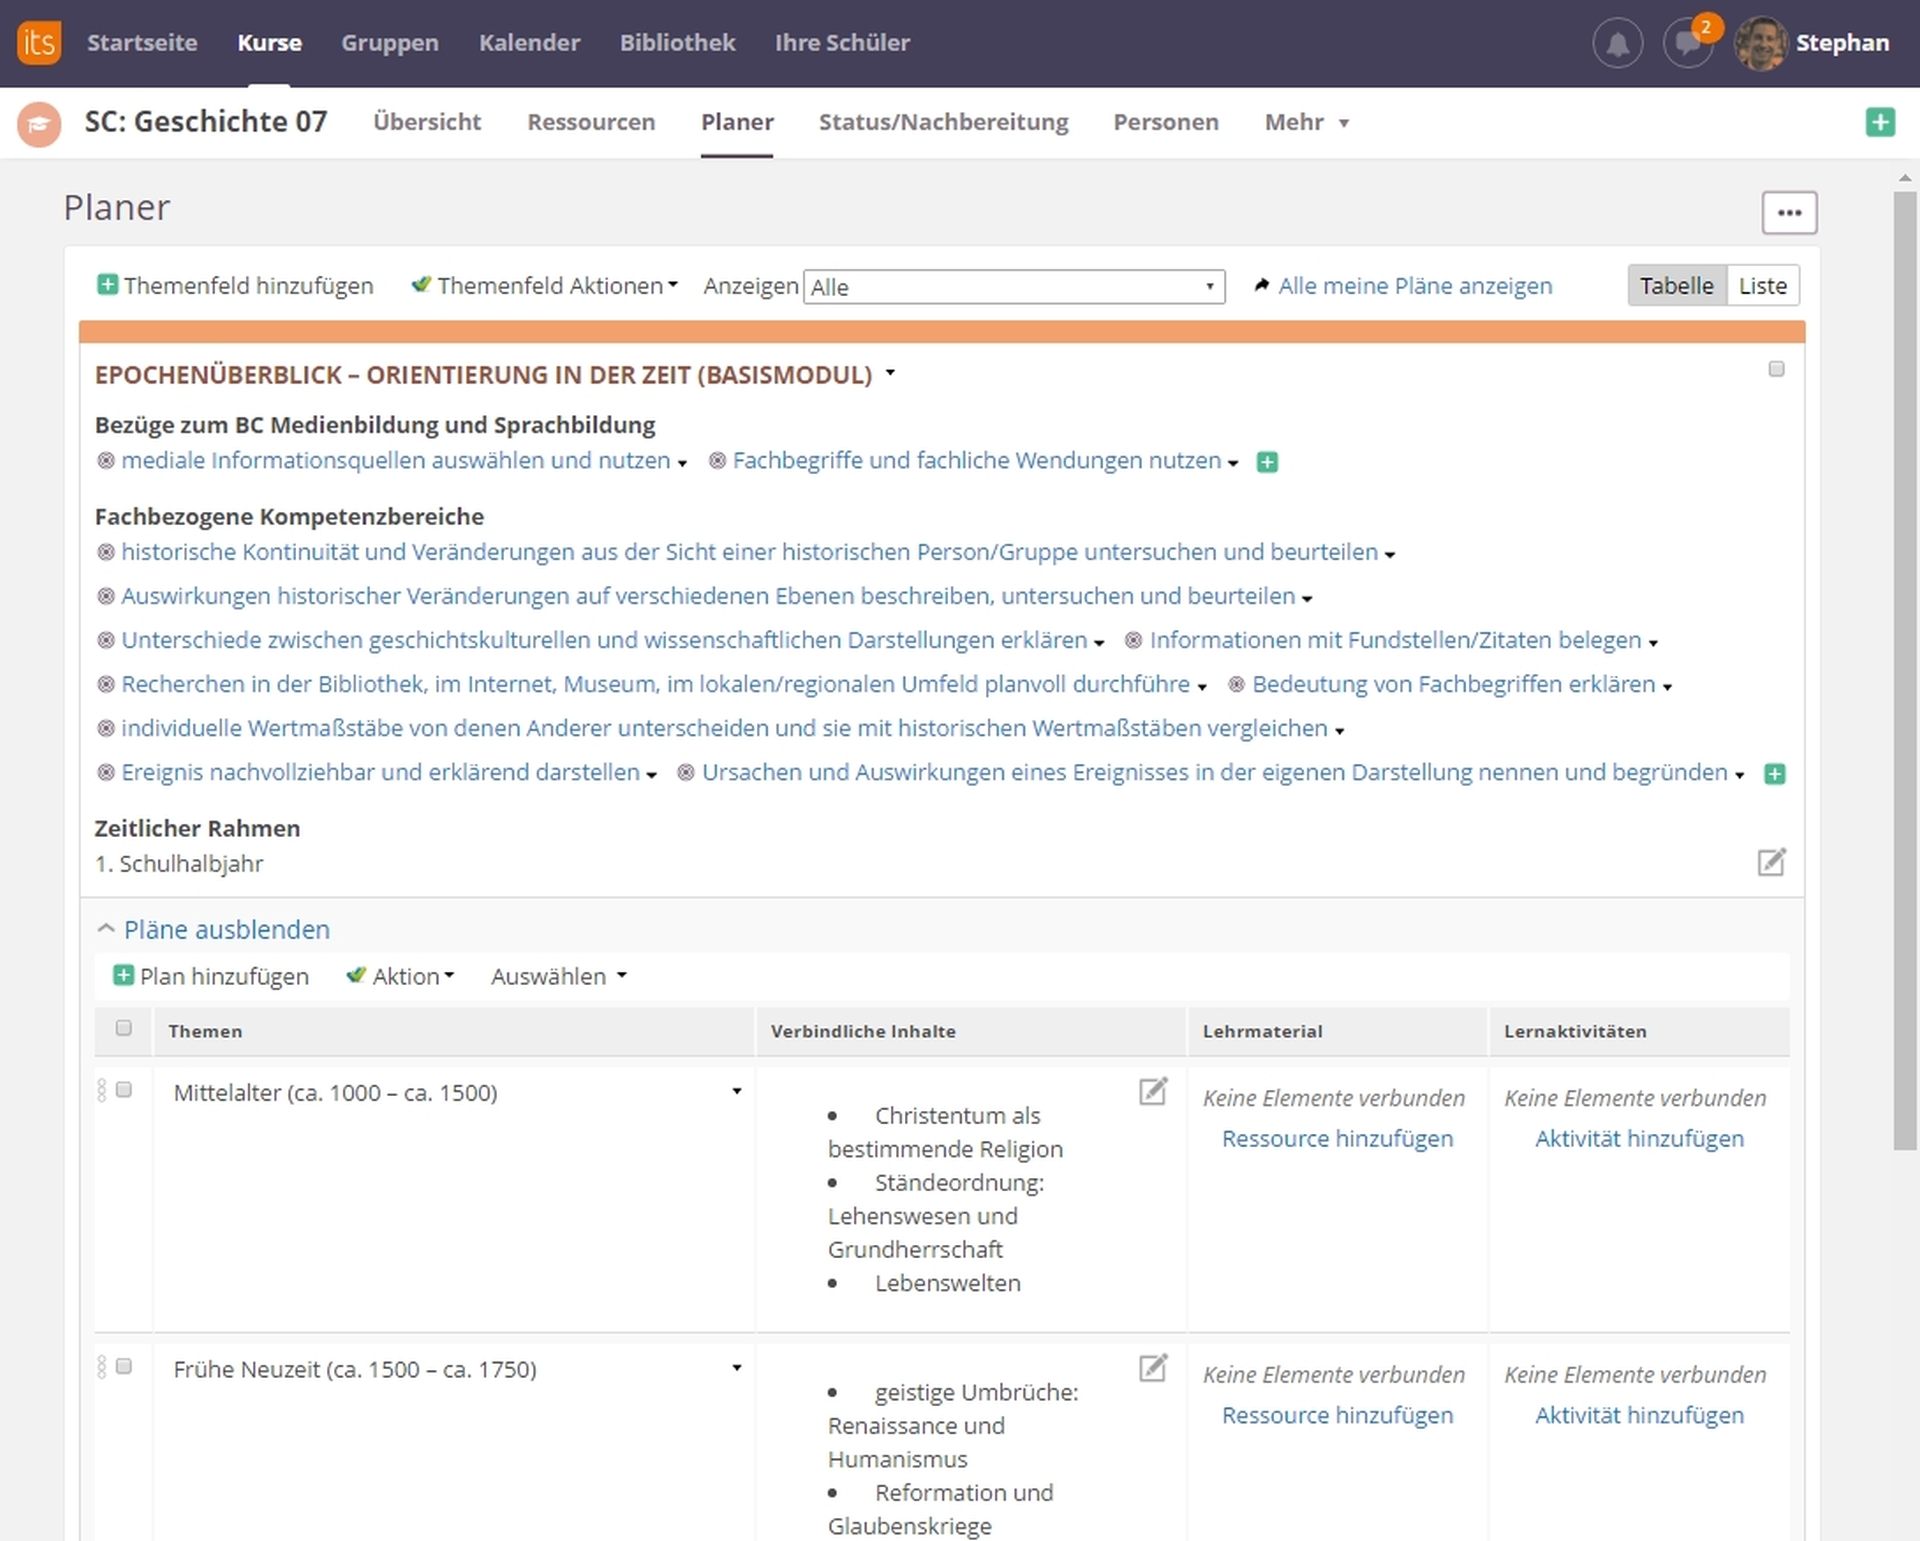The image size is (1920, 1541).
Task: Open the Auswählen dropdown
Action: [559, 977]
